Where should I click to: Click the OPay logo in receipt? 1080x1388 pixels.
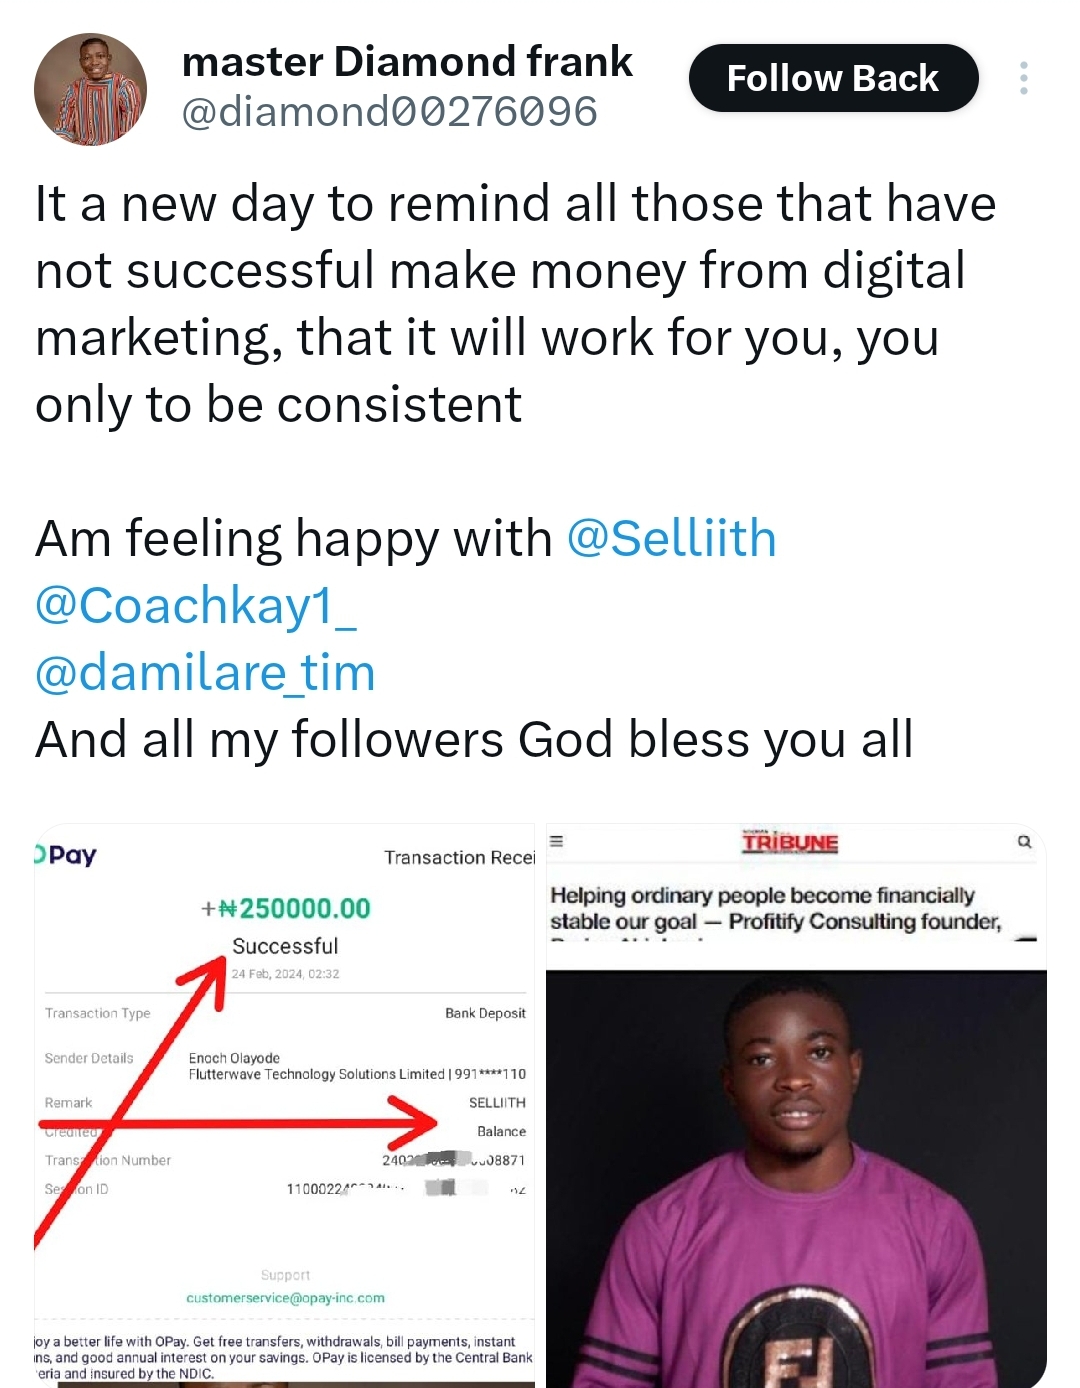[x=66, y=855]
